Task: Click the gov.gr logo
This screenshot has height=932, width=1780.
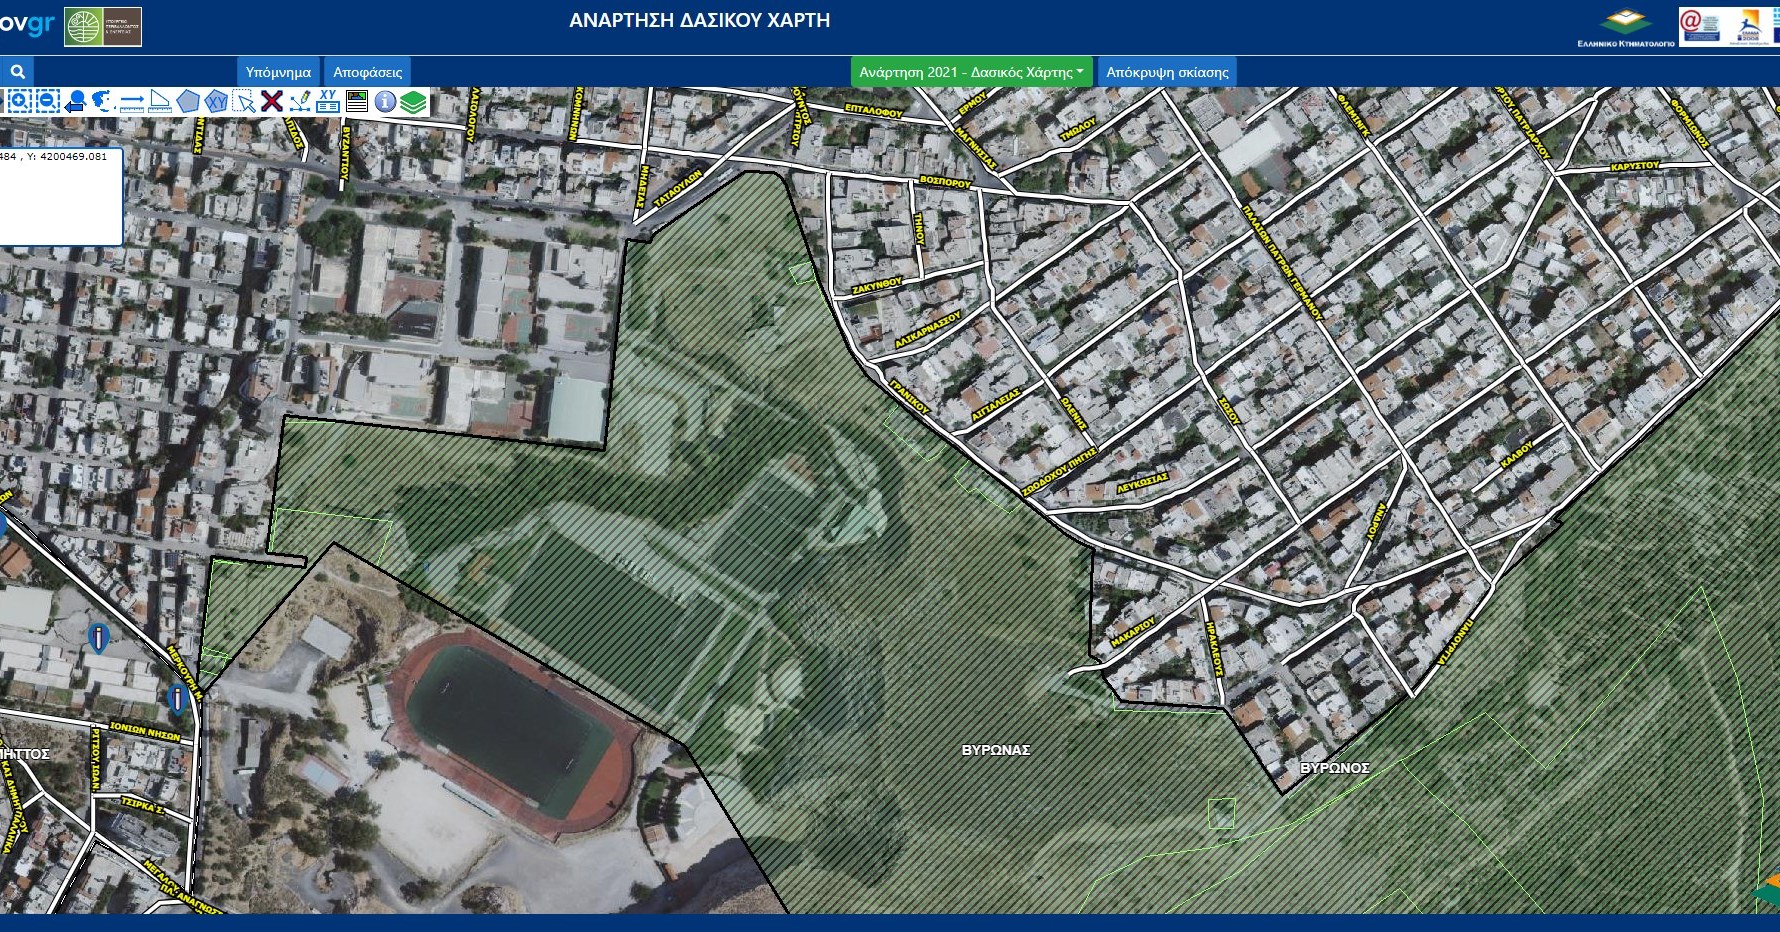Action: click(x=27, y=24)
